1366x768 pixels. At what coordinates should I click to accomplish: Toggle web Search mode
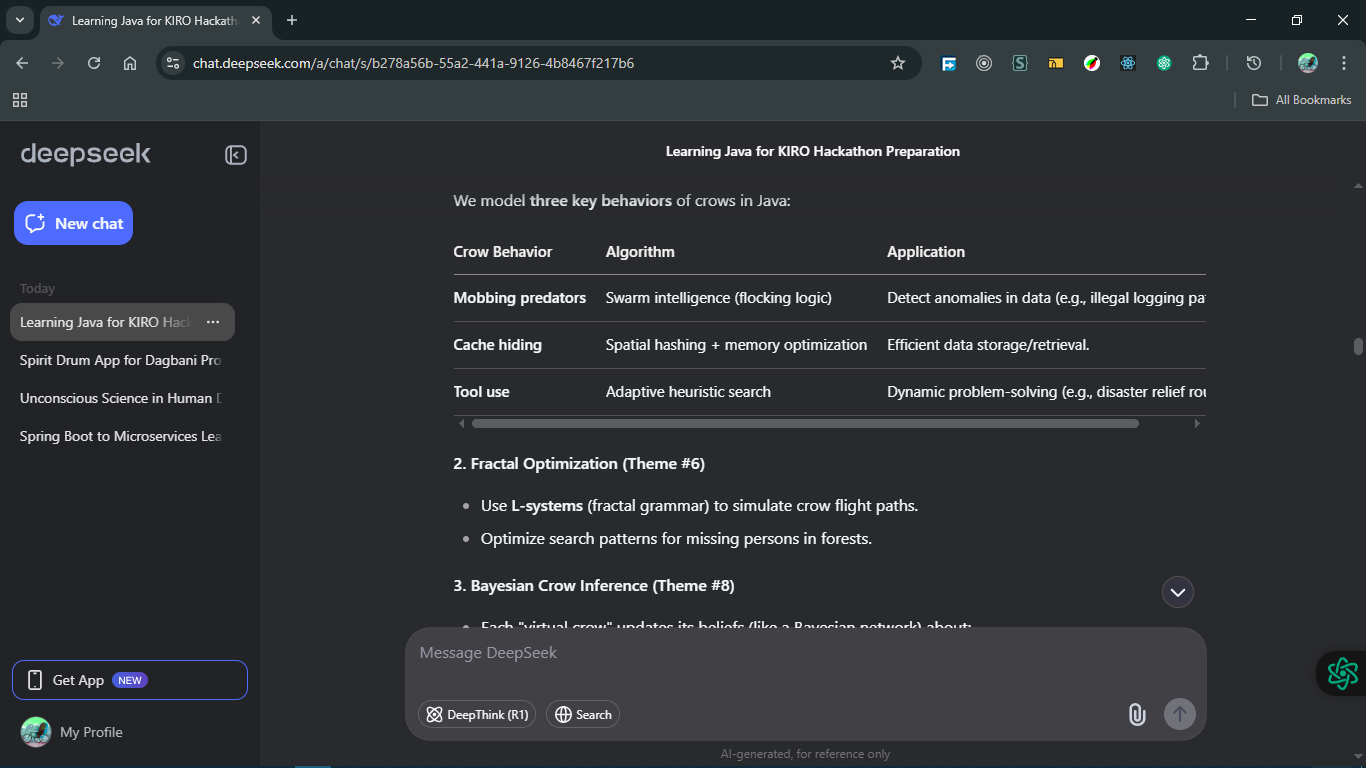(583, 714)
